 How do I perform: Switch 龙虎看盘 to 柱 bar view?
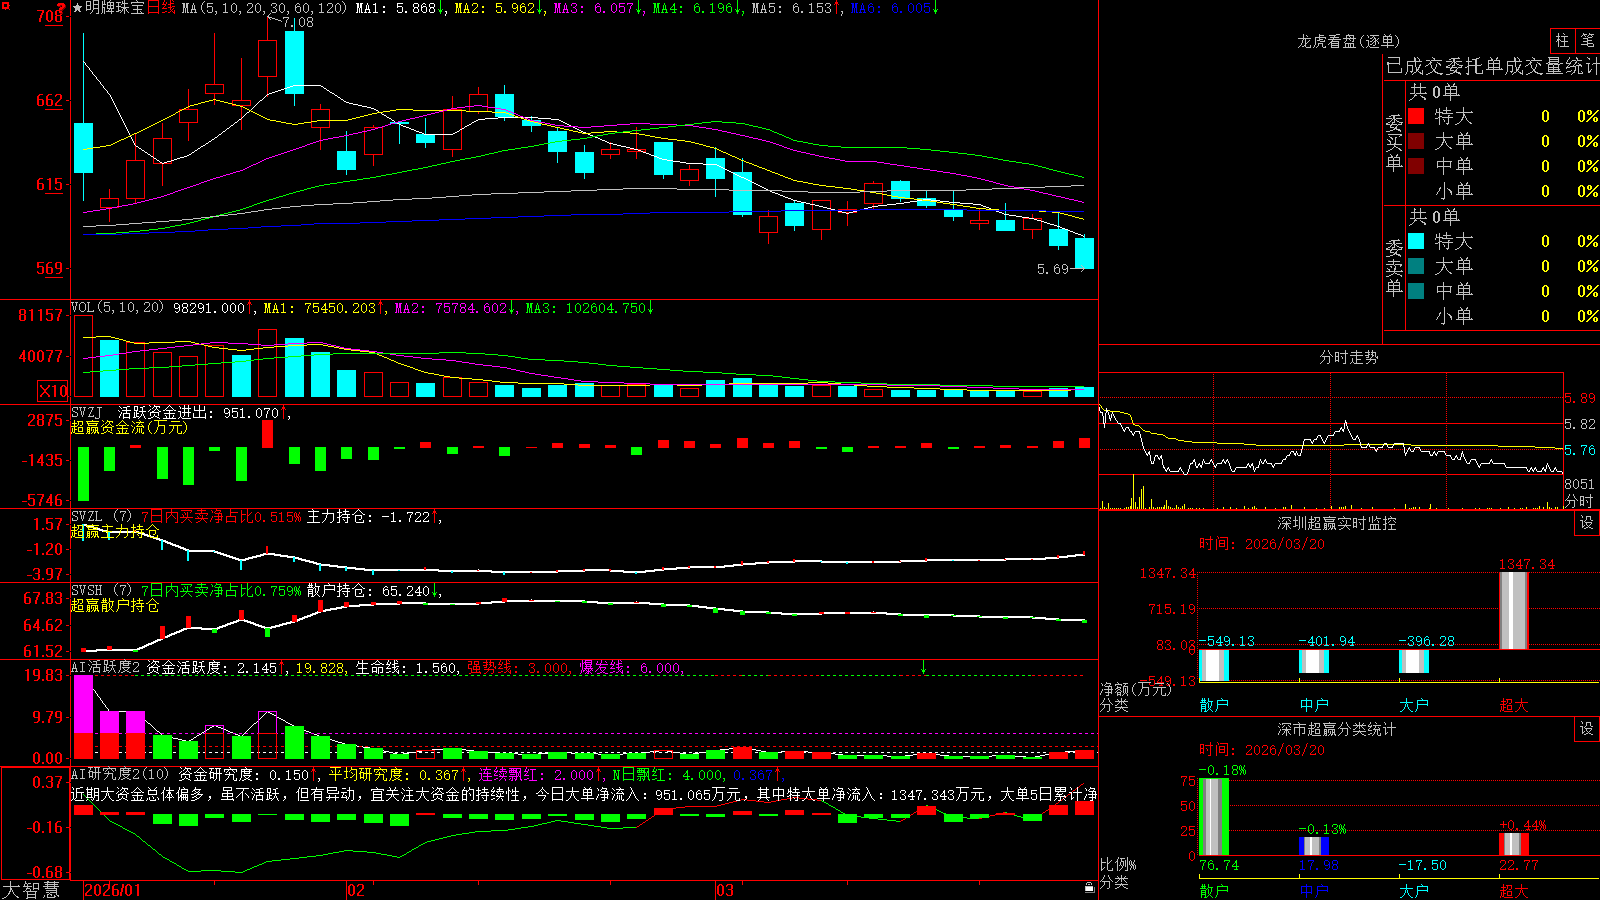[1563, 41]
